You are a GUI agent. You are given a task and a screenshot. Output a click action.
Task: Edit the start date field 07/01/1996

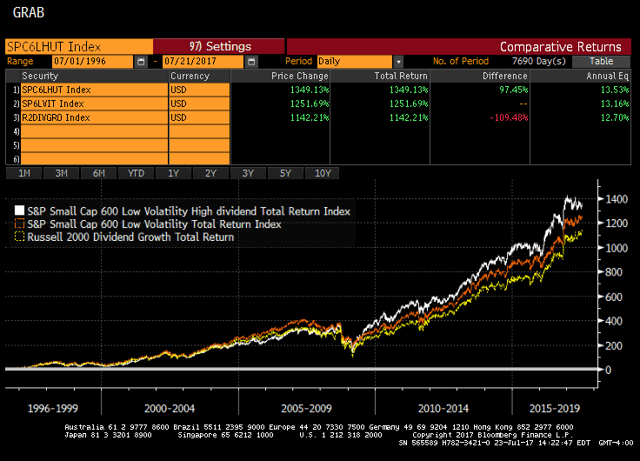[x=93, y=61]
